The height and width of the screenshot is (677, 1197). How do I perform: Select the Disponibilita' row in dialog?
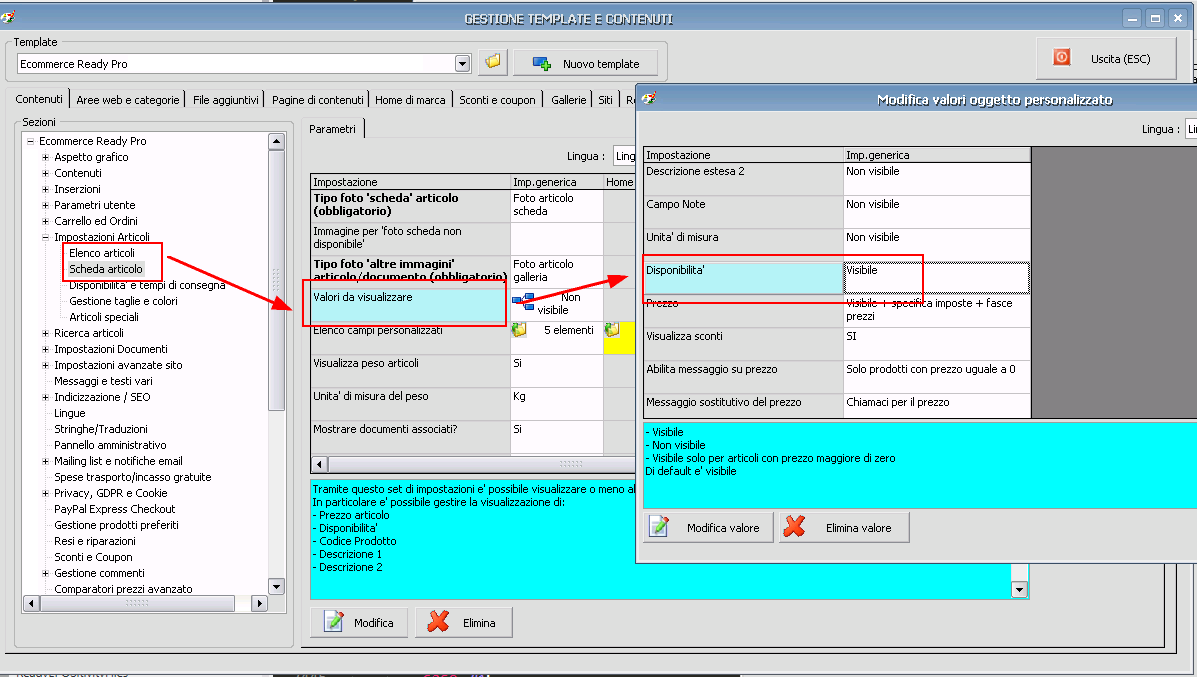coord(744,278)
